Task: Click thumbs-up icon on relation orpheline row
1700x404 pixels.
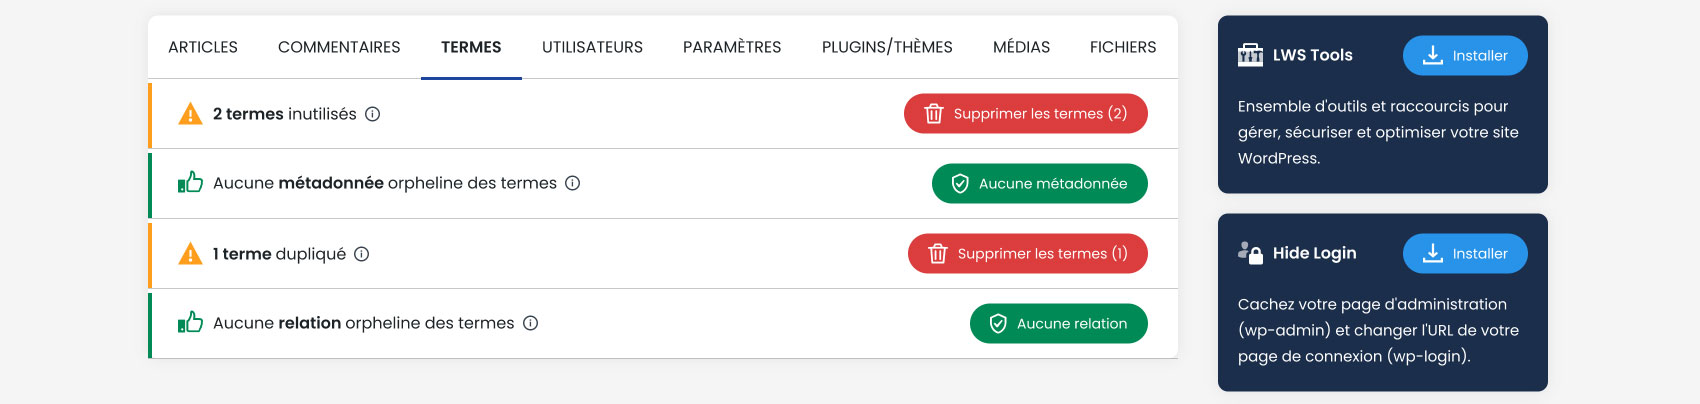Action: 190,322
